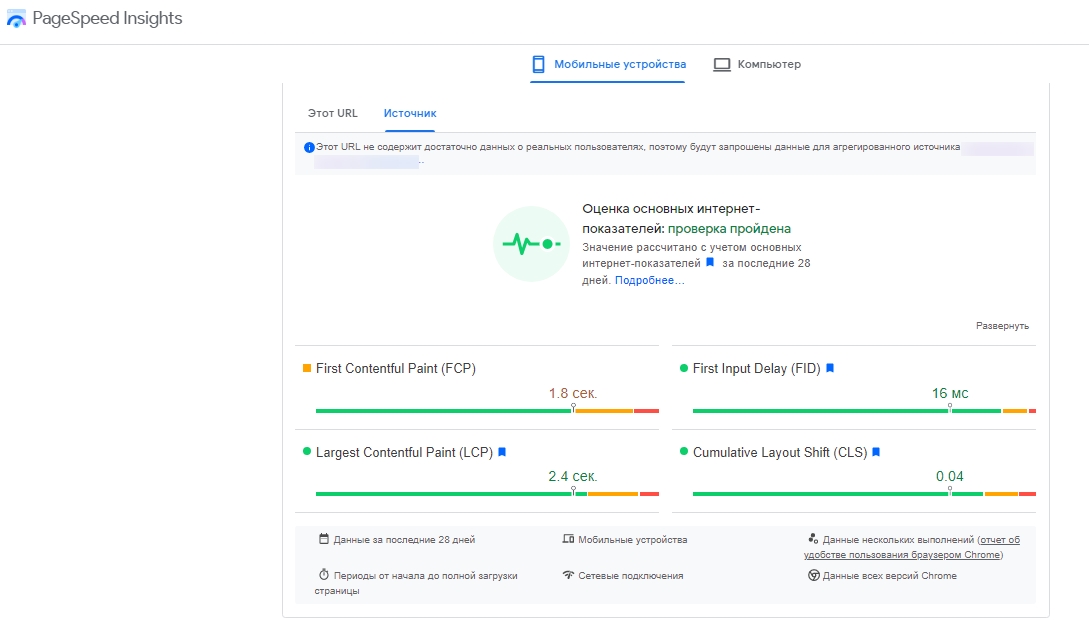Click the bookmark icon next to Largest Contentful Paint
Screen dimensions: 1089x620
502,453
